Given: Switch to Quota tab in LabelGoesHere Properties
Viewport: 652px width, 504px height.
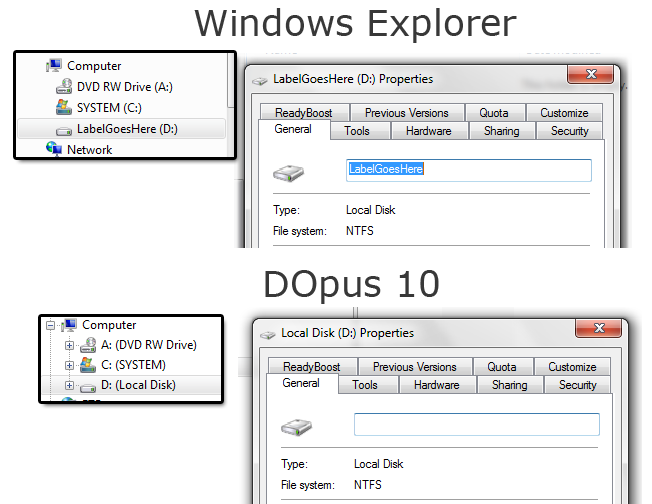Looking at the screenshot, I should pyautogui.click(x=494, y=112).
